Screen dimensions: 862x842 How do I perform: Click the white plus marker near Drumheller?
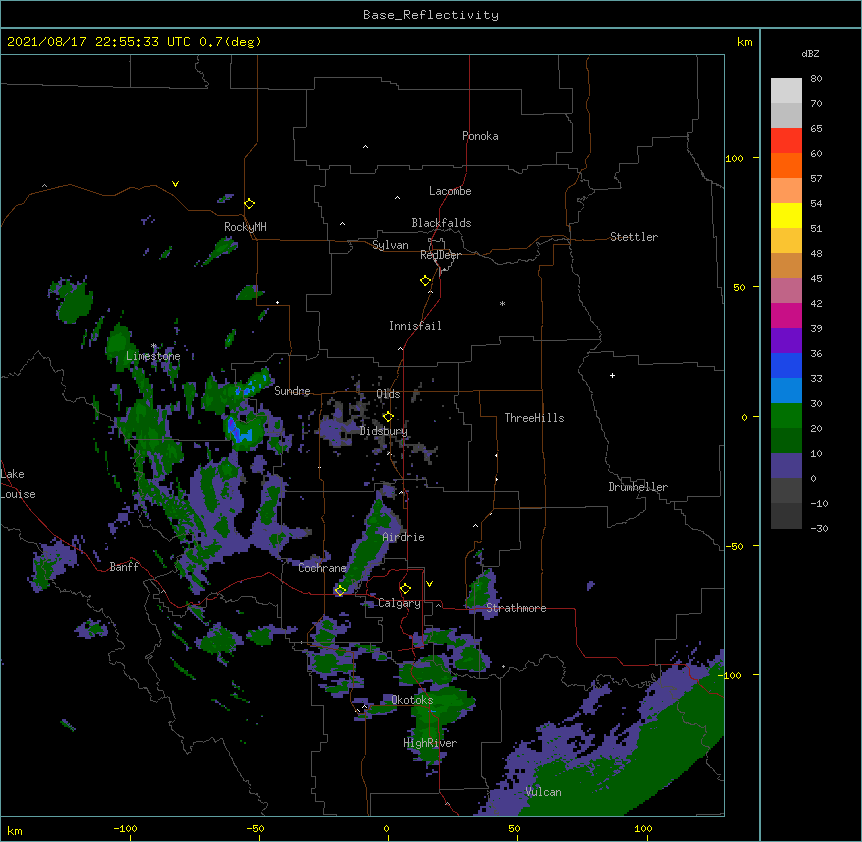click(612, 375)
